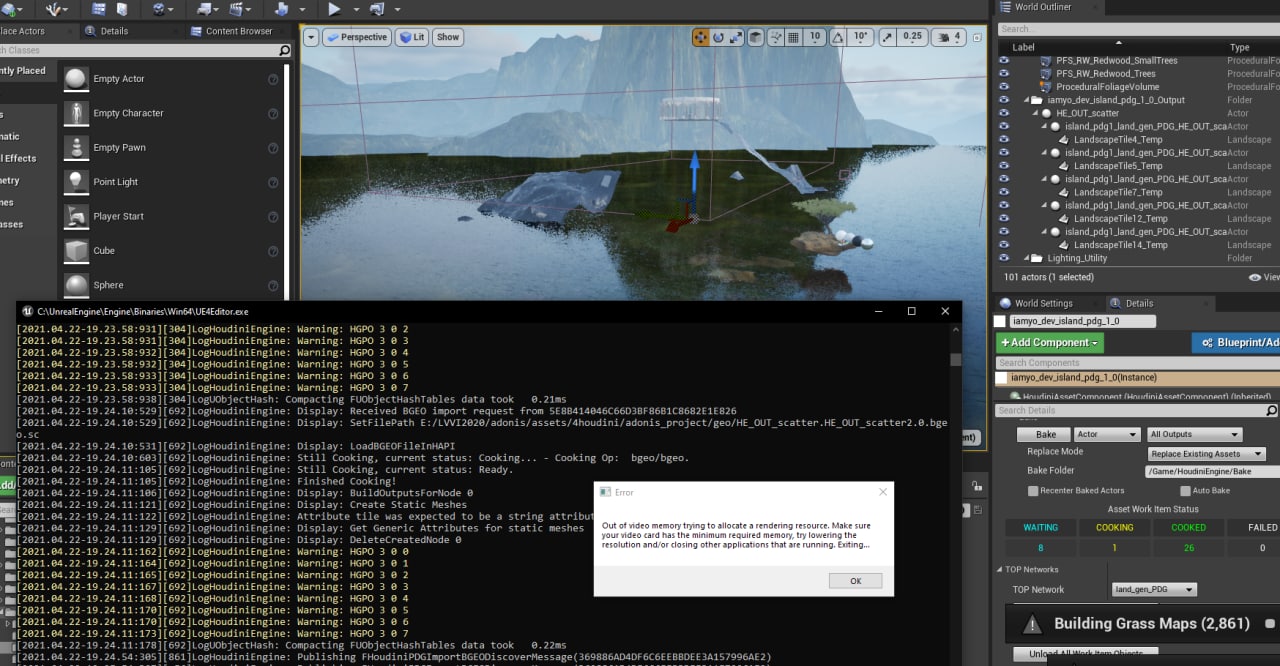Select the Details tab beside World Settings
1280x666 pixels.
coord(1139,303)
